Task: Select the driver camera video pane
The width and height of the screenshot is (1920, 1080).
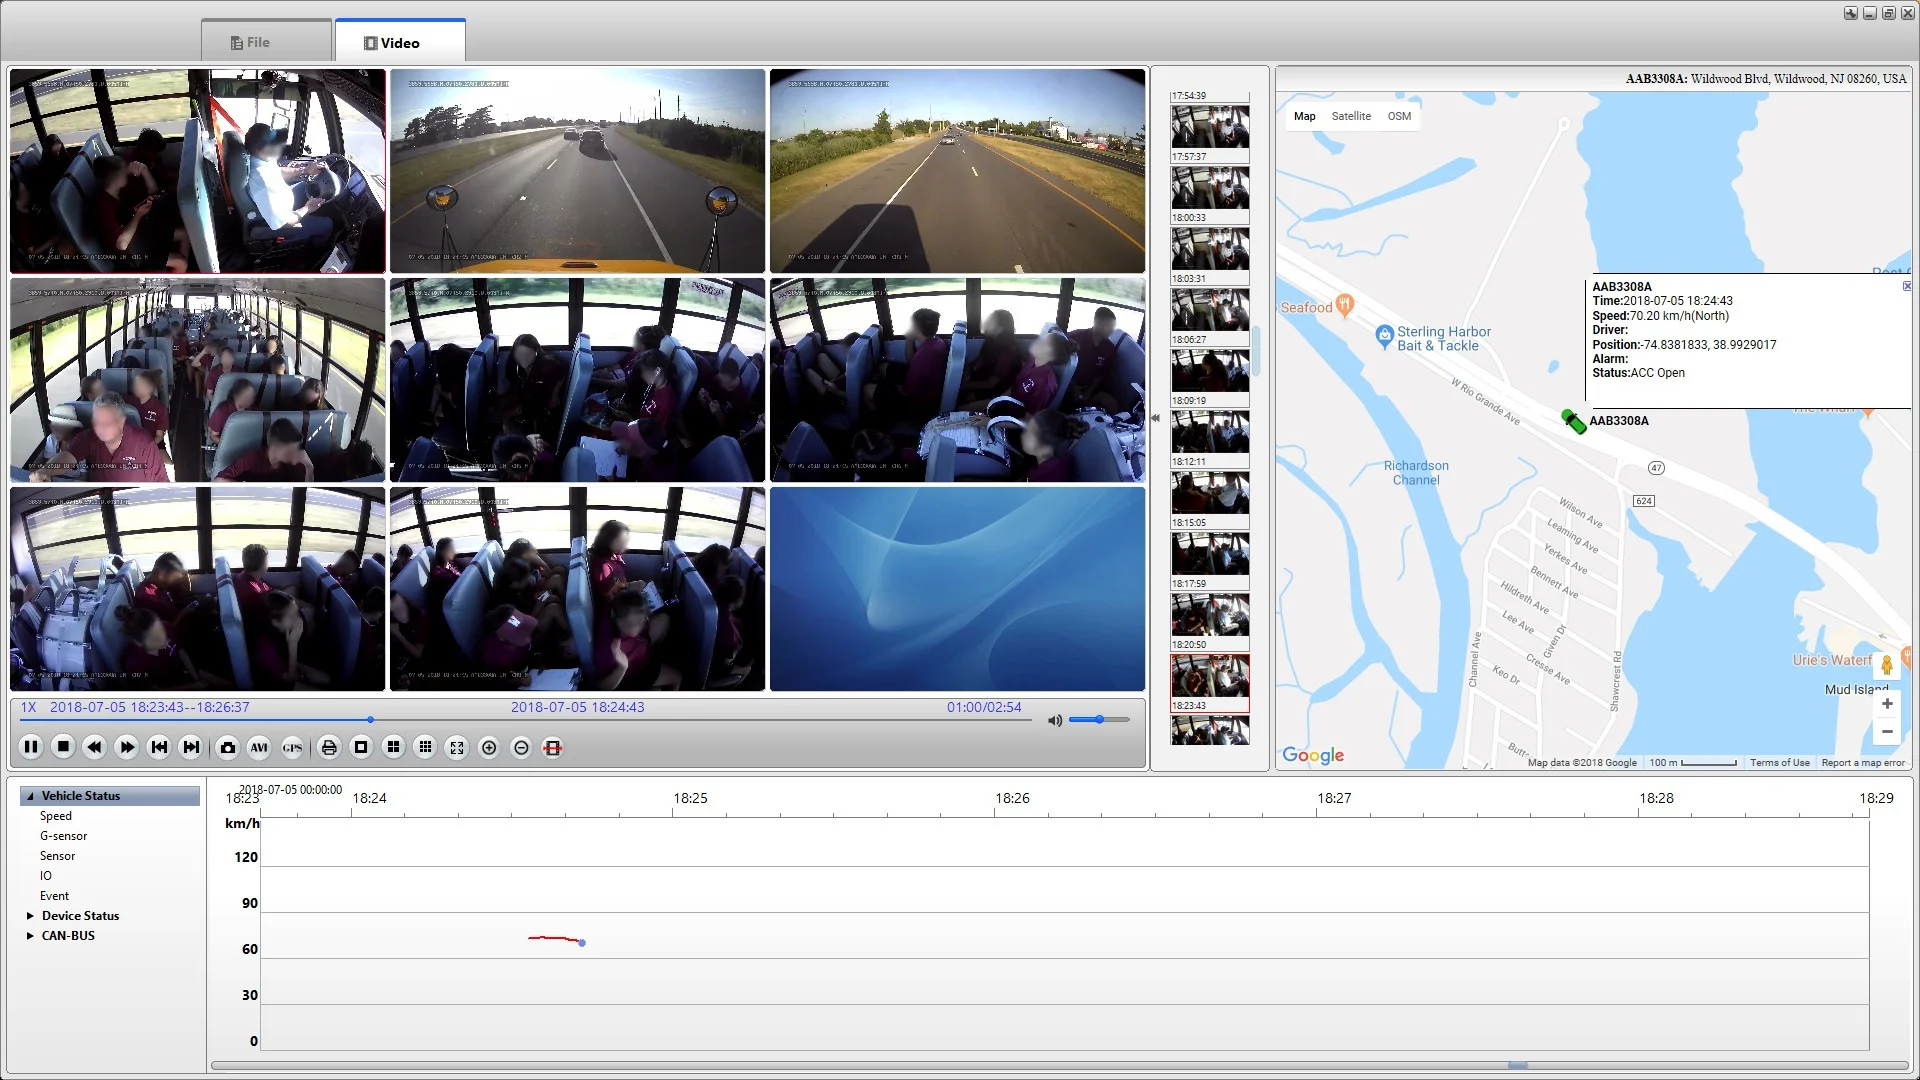Action: coord(198,171)
